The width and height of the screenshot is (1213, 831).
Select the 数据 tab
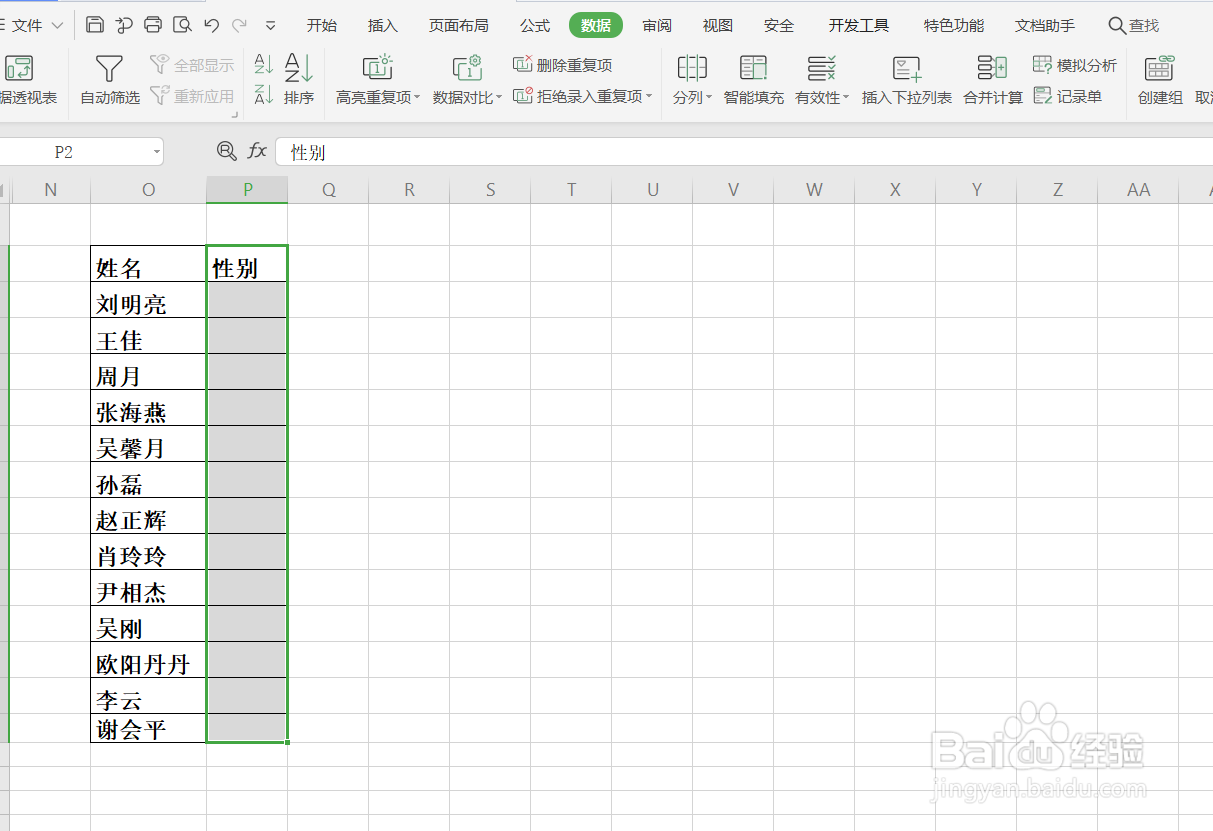pos(596,25)
